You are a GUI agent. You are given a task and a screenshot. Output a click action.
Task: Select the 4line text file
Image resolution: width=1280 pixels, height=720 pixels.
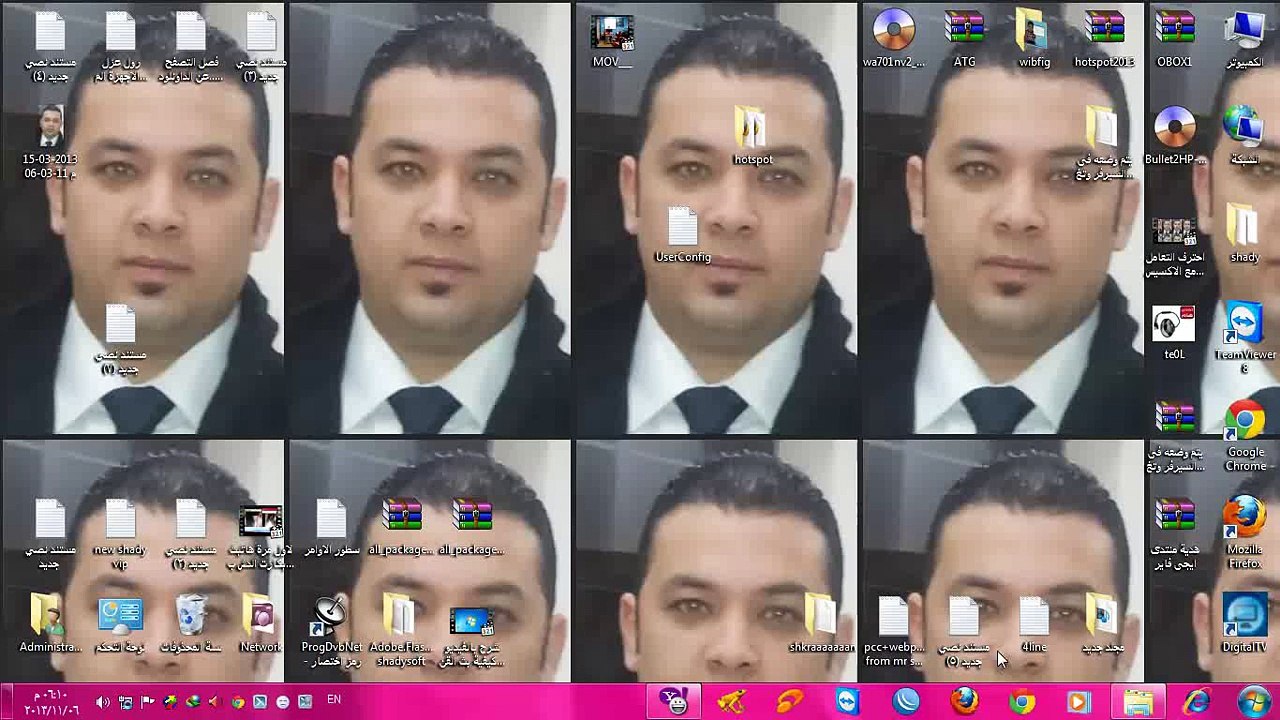pos(1034,625)
